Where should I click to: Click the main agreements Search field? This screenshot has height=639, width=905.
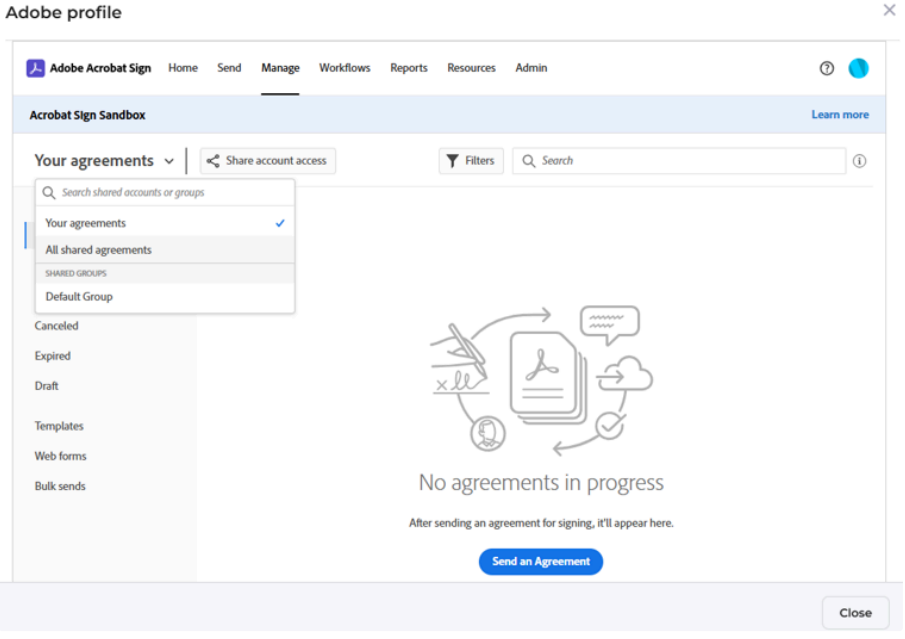pyautogui.click(x=679, y=161)
